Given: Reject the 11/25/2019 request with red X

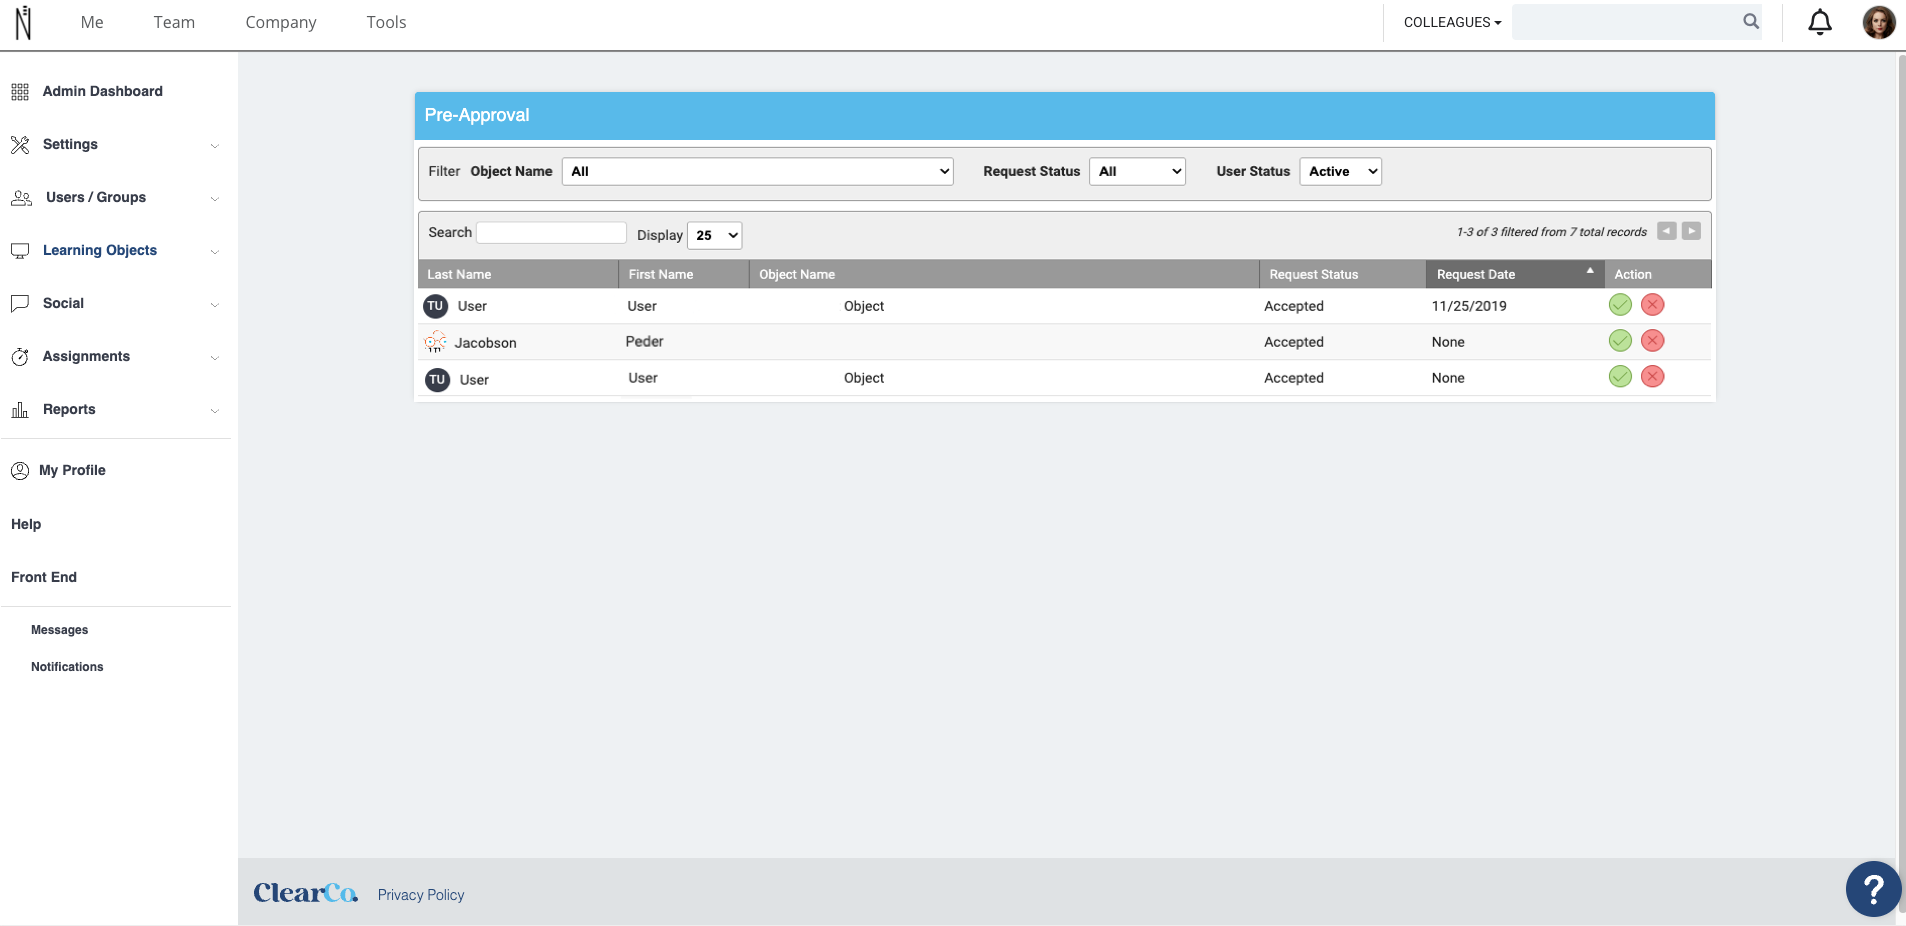Looking at the screenshot, I should (1653, 305).
